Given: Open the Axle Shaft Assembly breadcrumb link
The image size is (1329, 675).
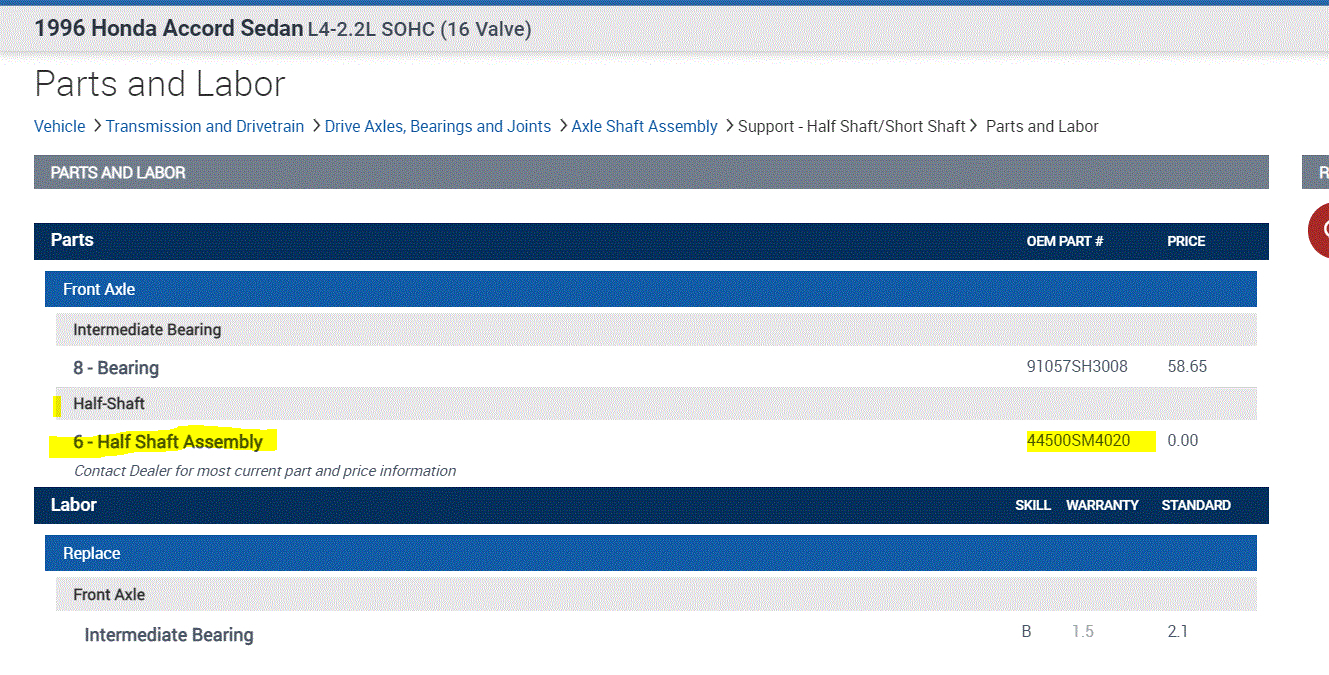Looking at the screenshot, I should [x=644, y=126].
